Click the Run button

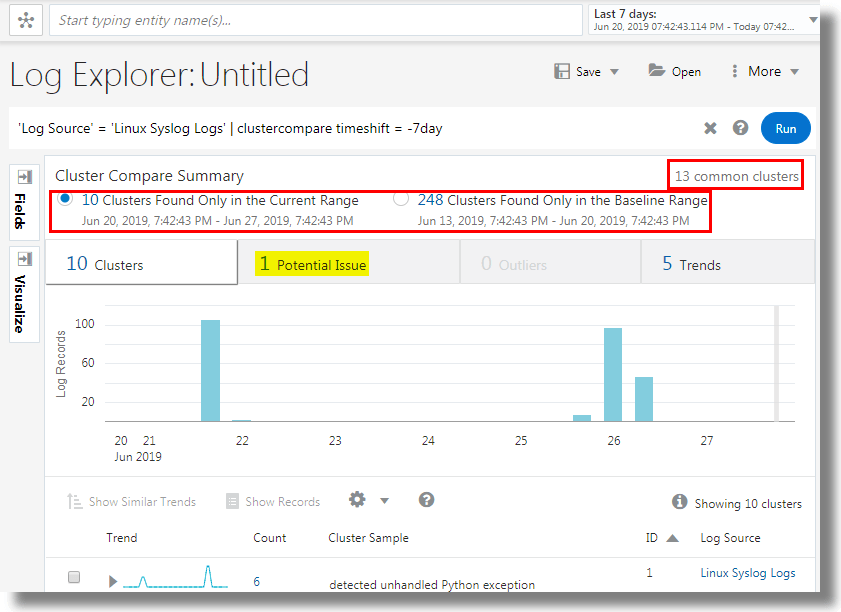click(x=786, y=128)
